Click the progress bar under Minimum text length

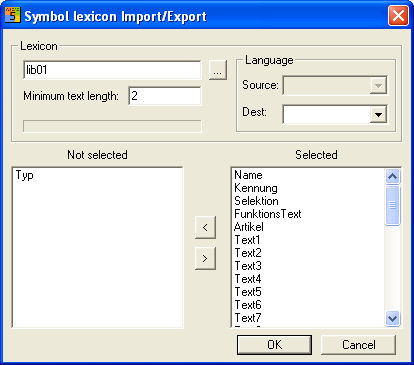point(112,126)
